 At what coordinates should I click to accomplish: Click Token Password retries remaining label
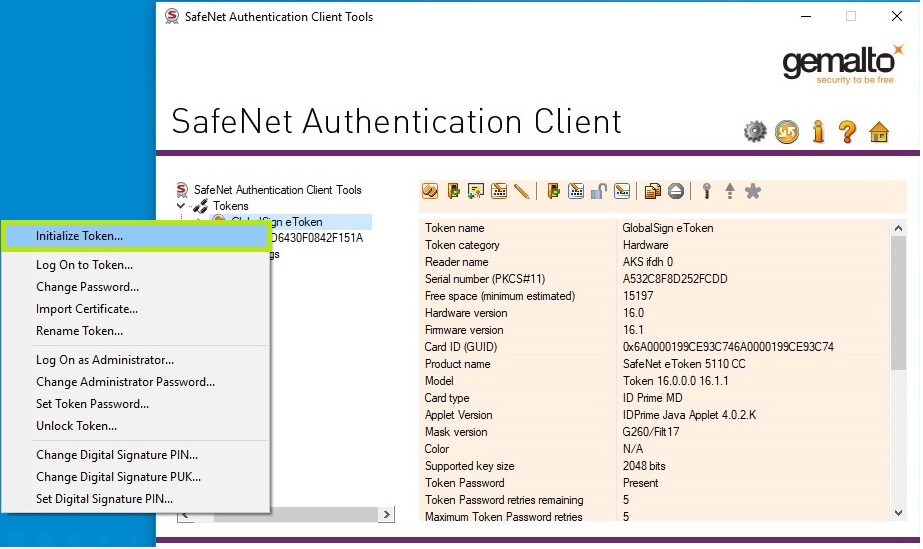tap(504, 500)
